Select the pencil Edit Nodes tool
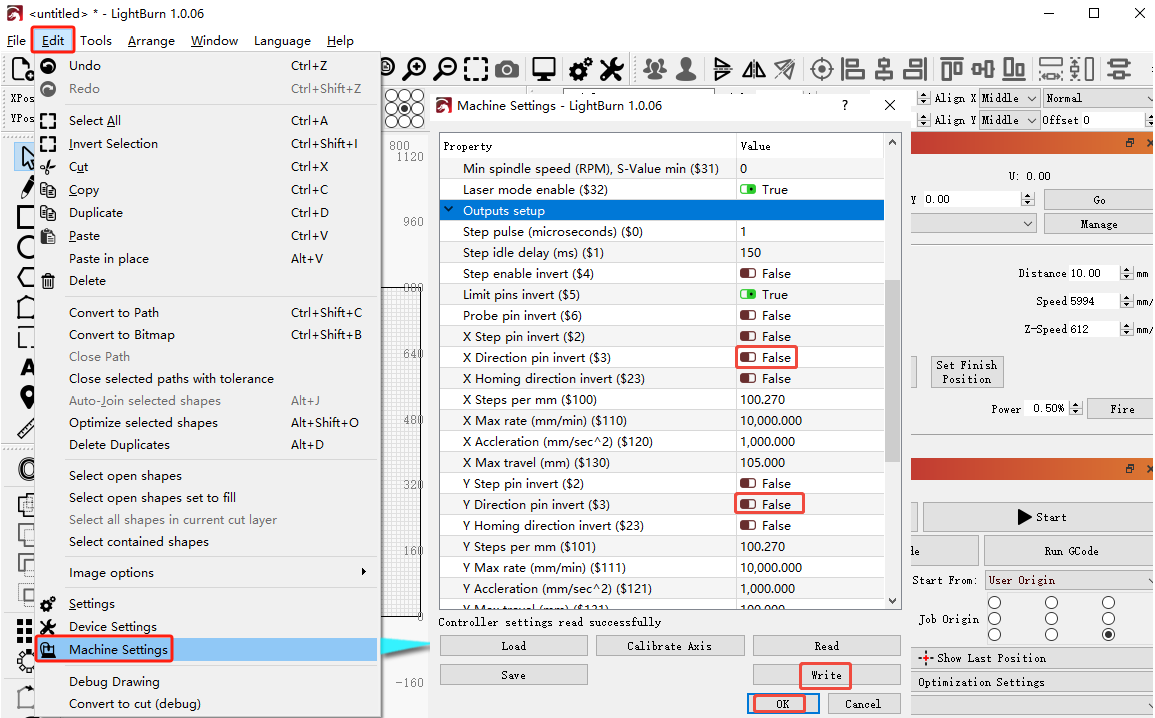Screen dimensions: 1155x718 point(27,187)
